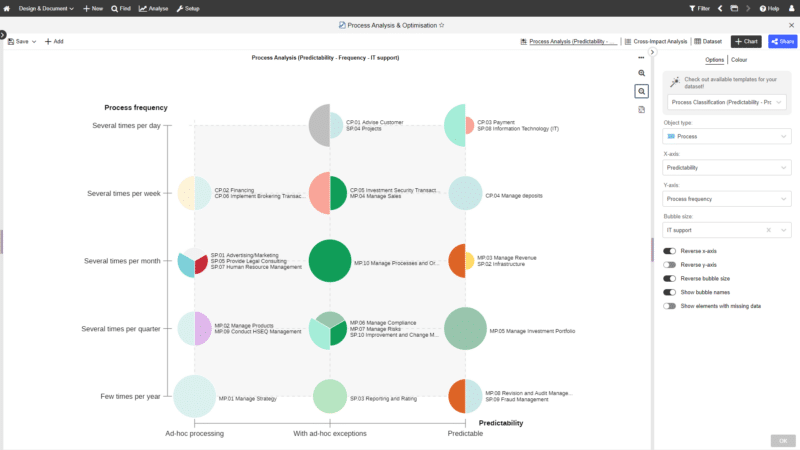Click the zoom out magnifier icon
The image size is (800, 450).
click(x=641, y=91)
